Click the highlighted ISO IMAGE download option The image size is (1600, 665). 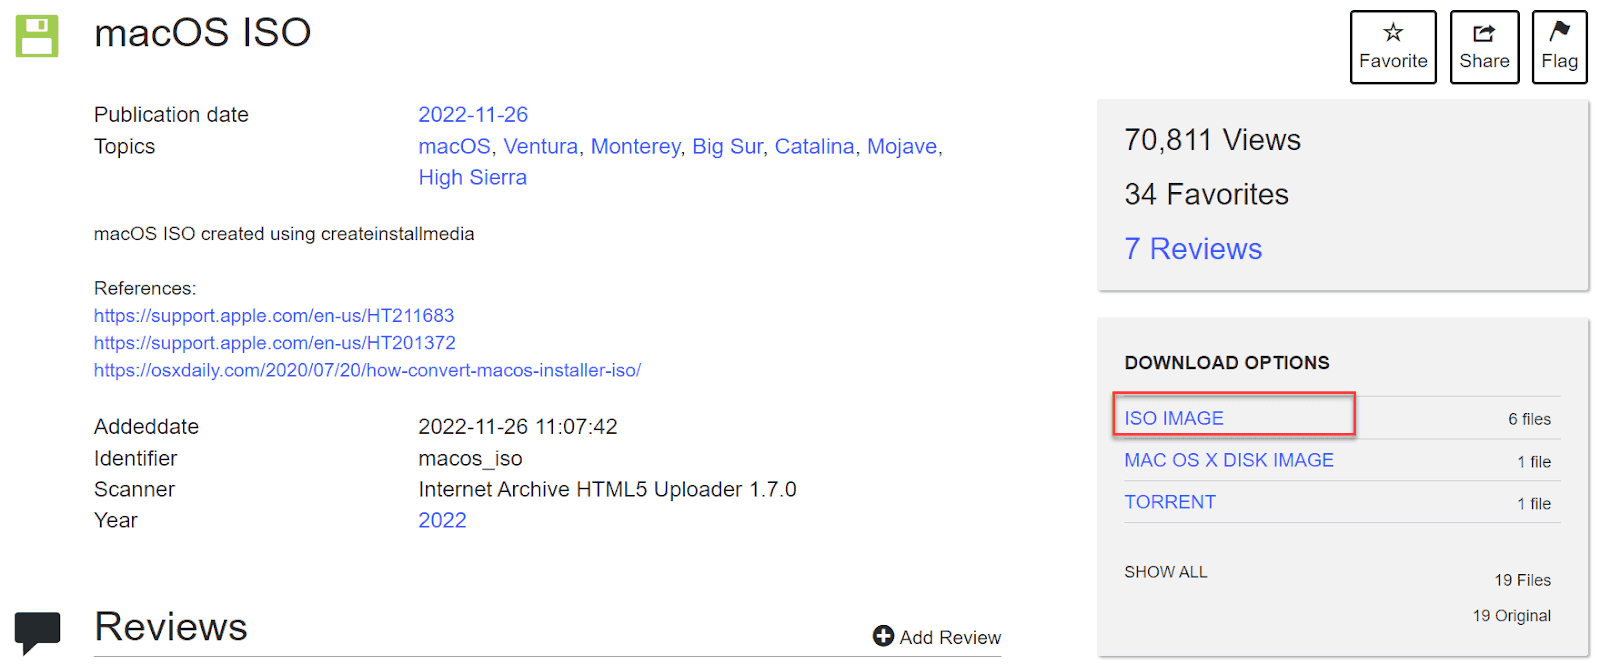[1174, 417]
